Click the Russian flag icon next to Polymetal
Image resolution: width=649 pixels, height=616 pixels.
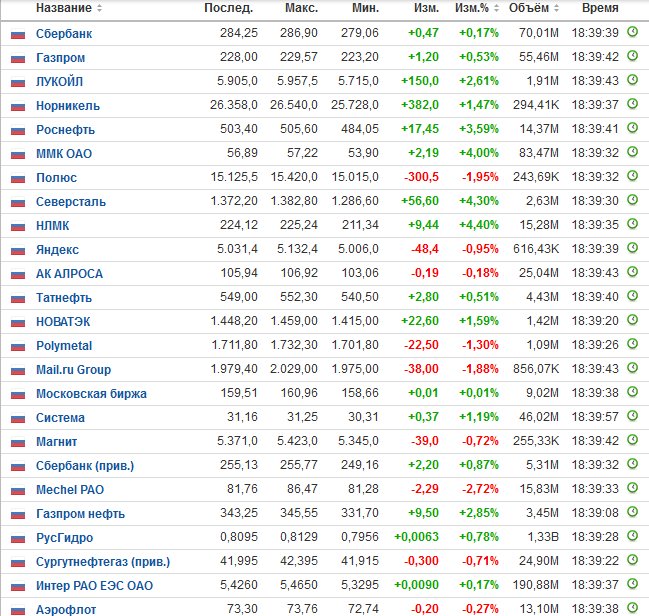[18, 347]
